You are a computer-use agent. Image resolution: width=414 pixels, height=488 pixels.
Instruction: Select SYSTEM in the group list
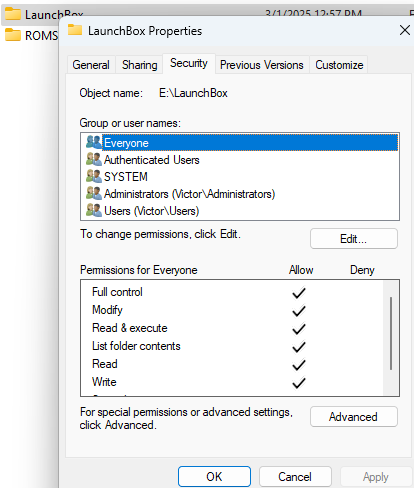(126, 177)
